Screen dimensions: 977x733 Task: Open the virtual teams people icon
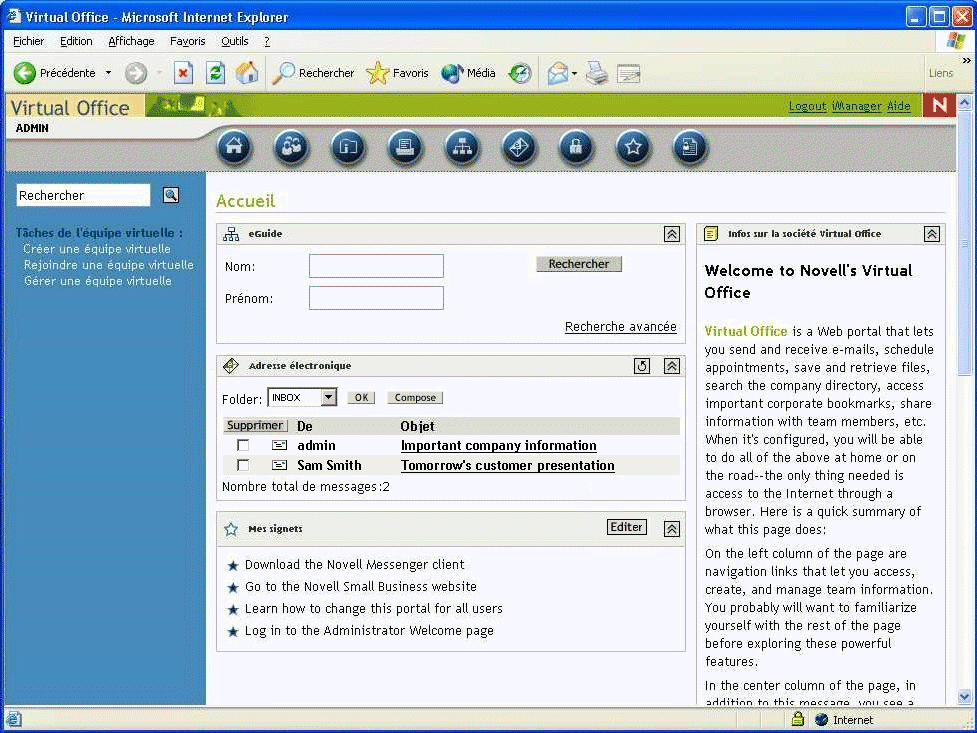click(x=291, y=147)
